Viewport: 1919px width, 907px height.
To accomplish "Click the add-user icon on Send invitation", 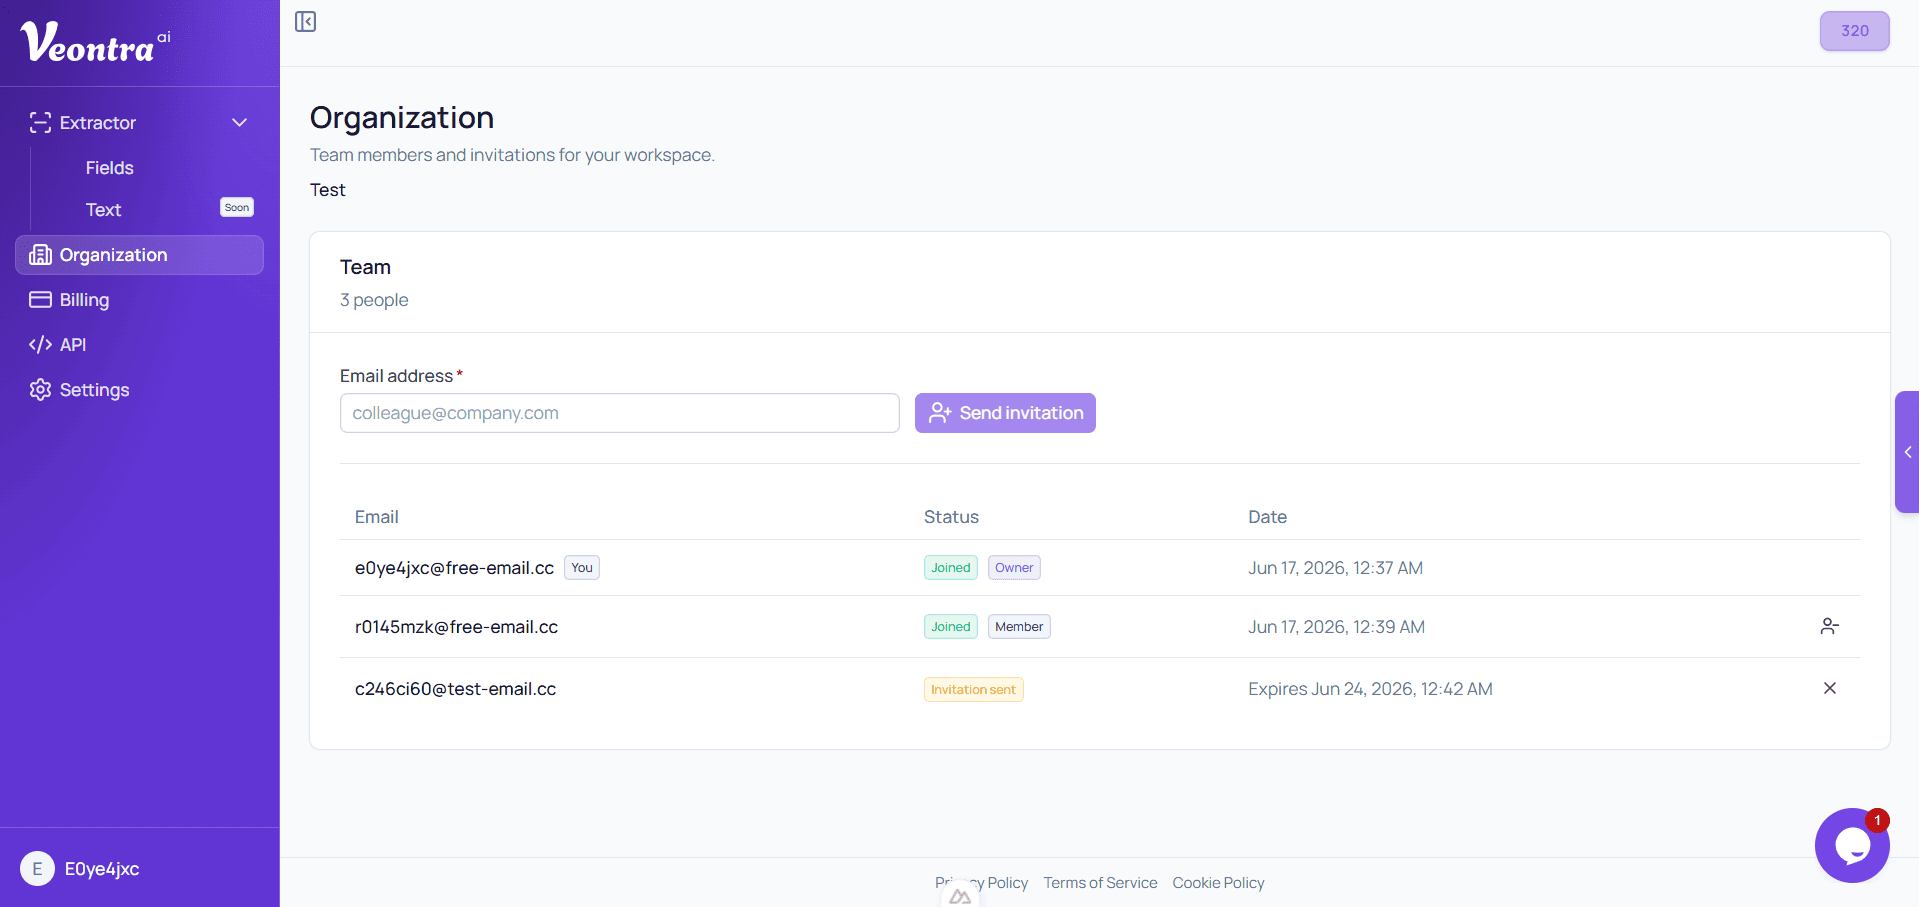I will click(940, 413).
